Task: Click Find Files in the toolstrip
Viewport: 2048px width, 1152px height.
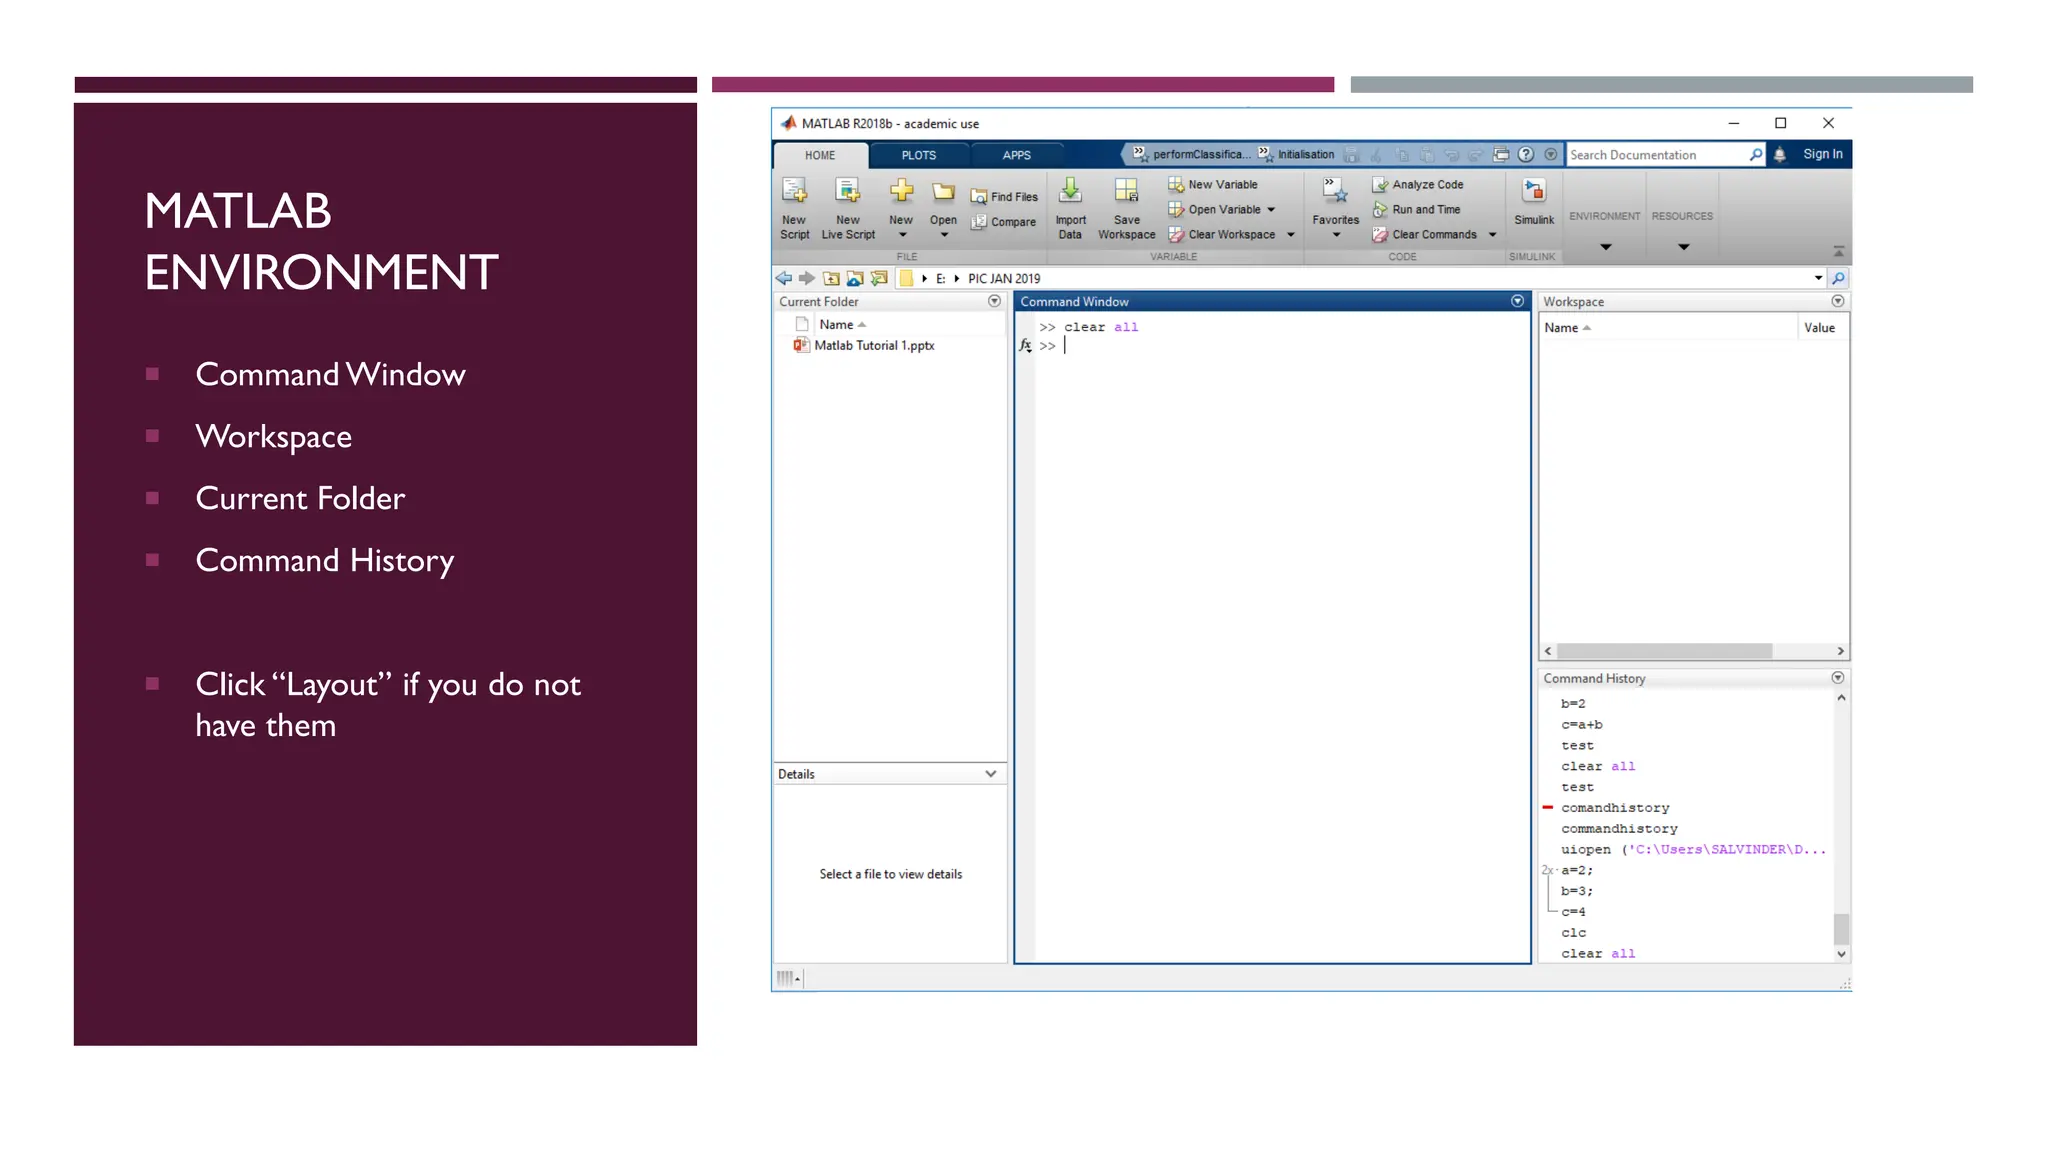Action: 1004,197
